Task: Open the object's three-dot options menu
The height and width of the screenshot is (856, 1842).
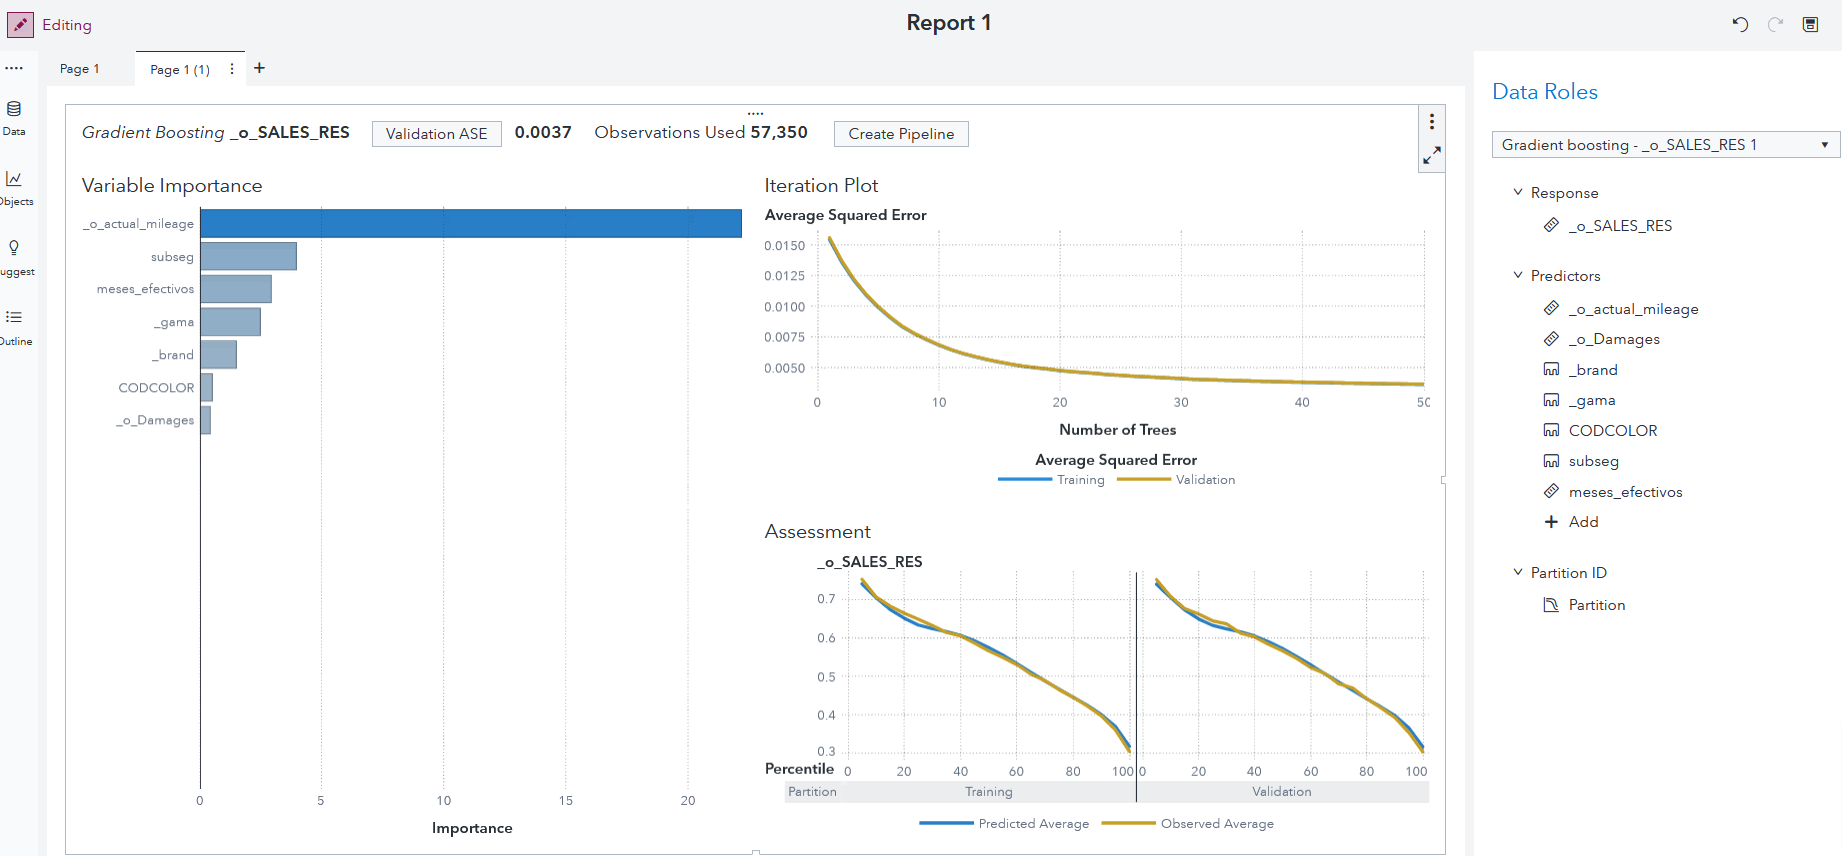Action: [x=1432, y=122]
